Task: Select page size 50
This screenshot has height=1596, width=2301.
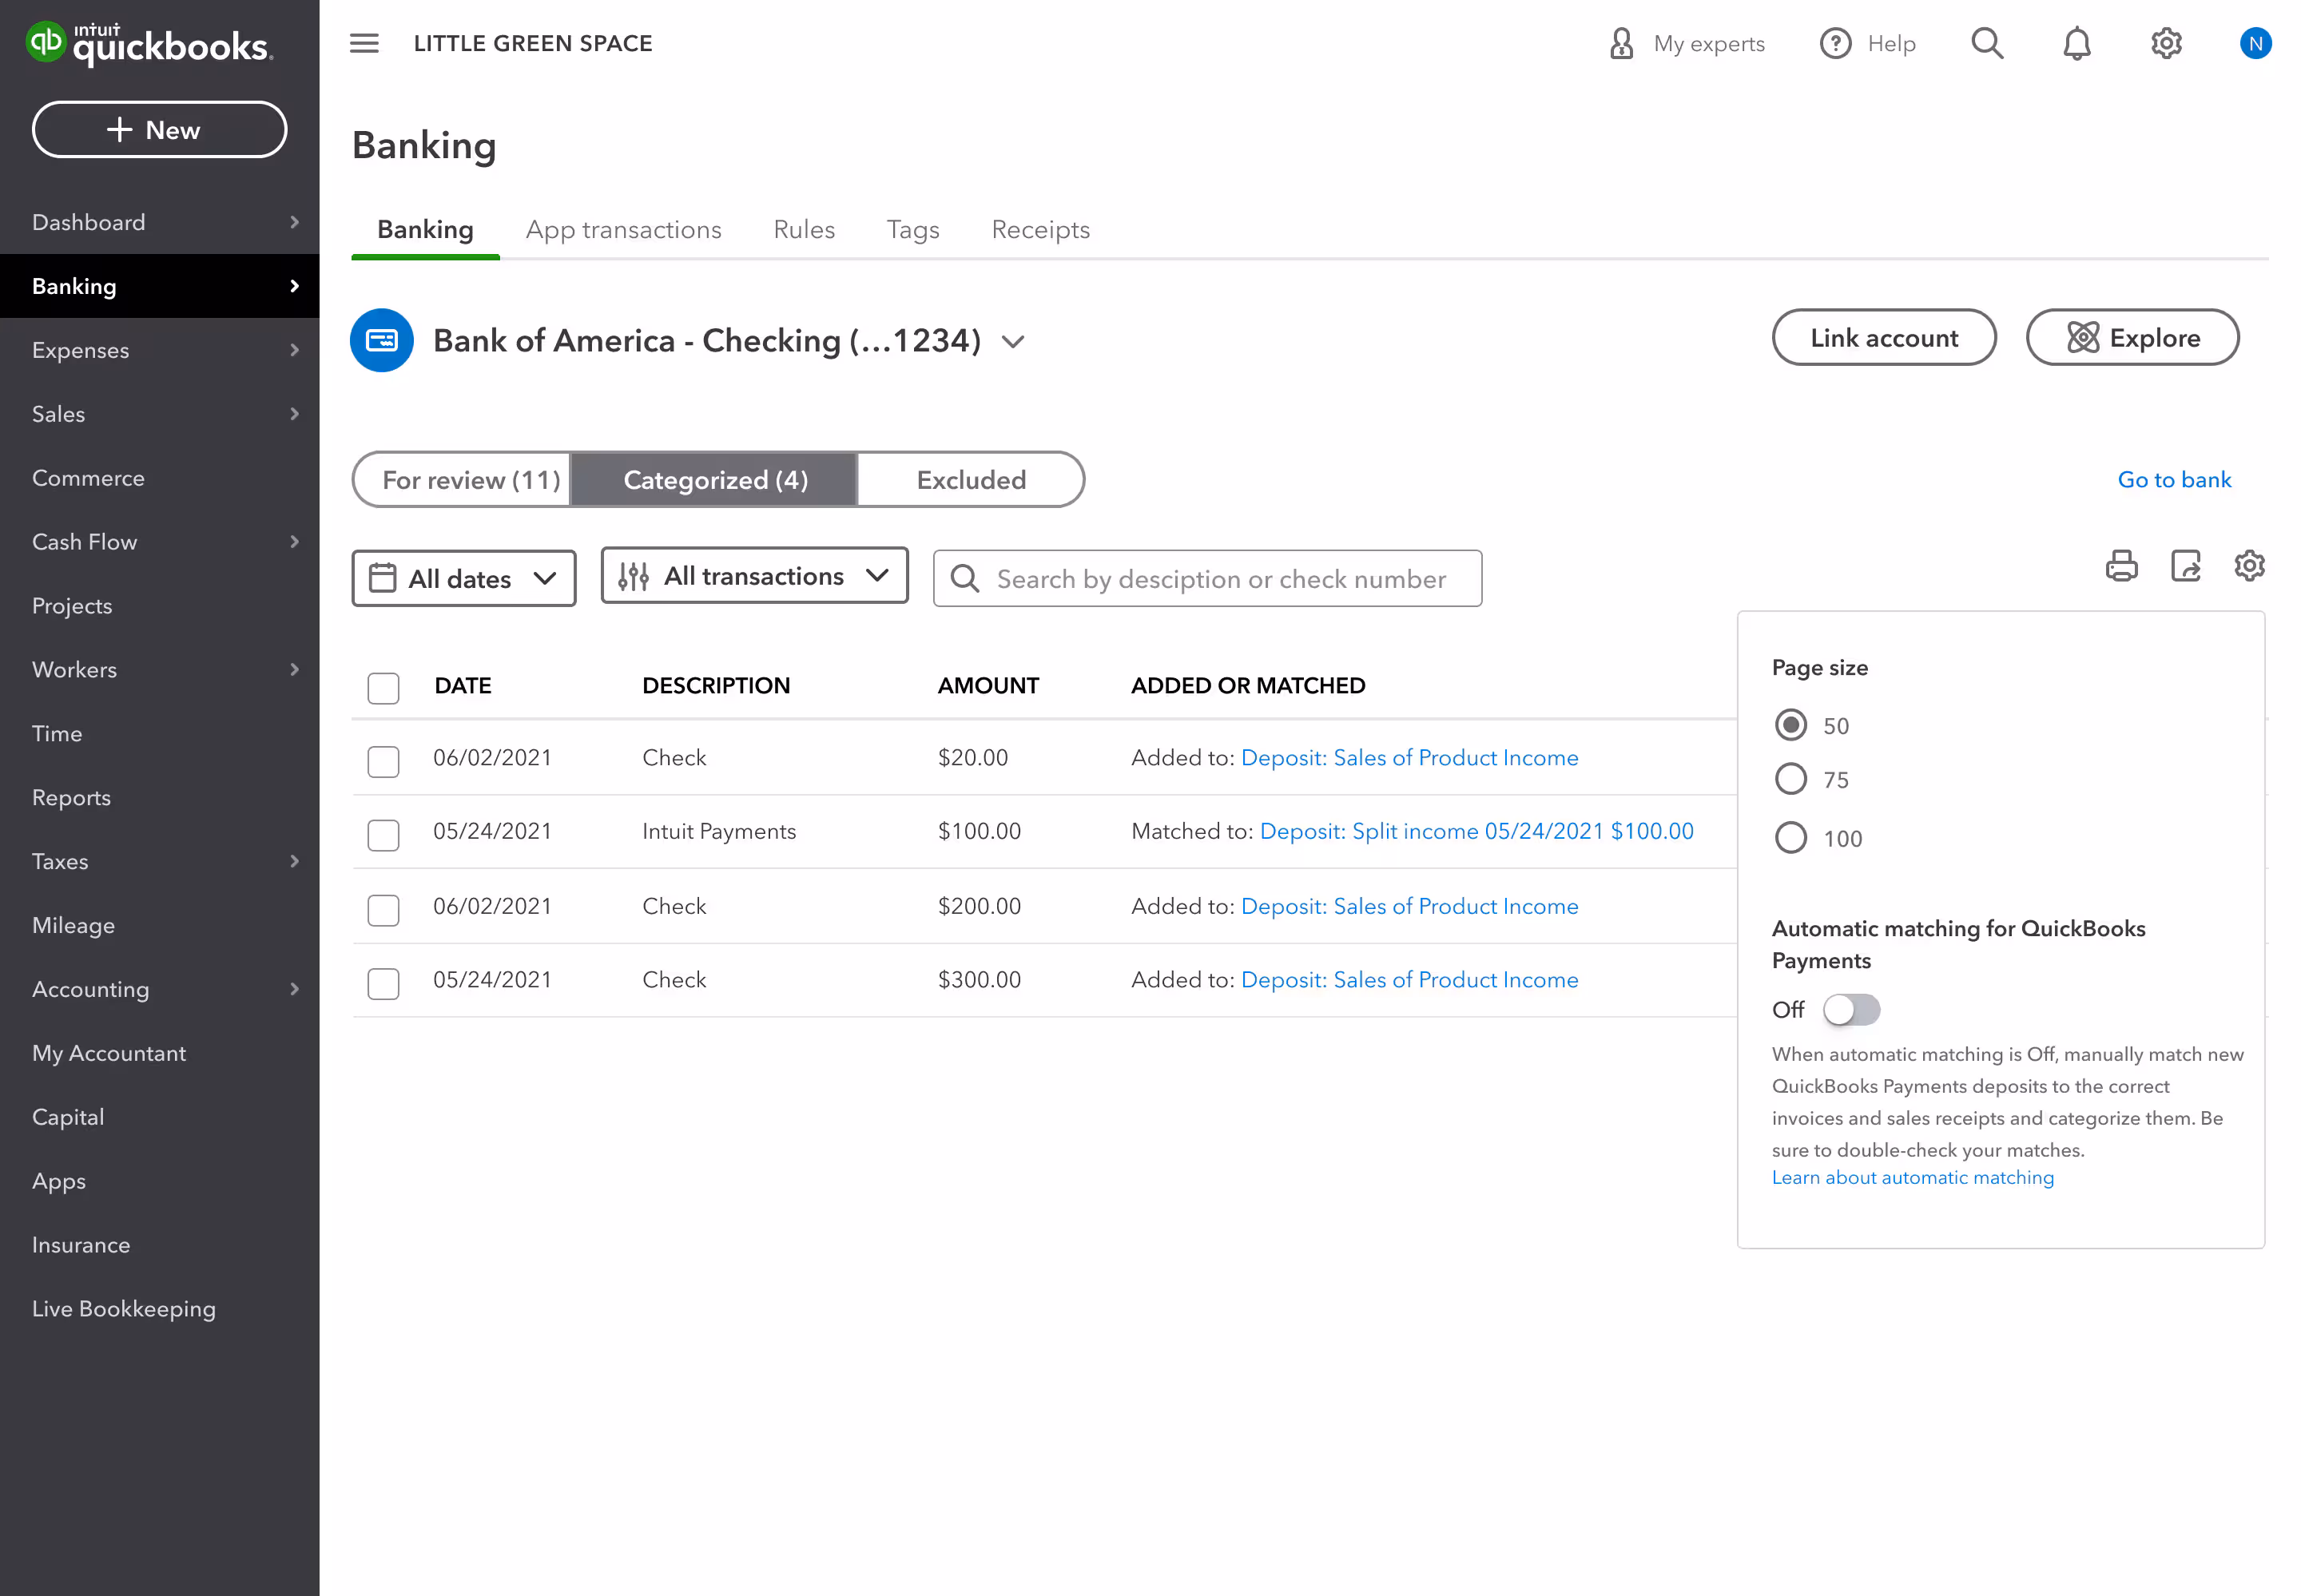Action: [x=1791, y=725]
